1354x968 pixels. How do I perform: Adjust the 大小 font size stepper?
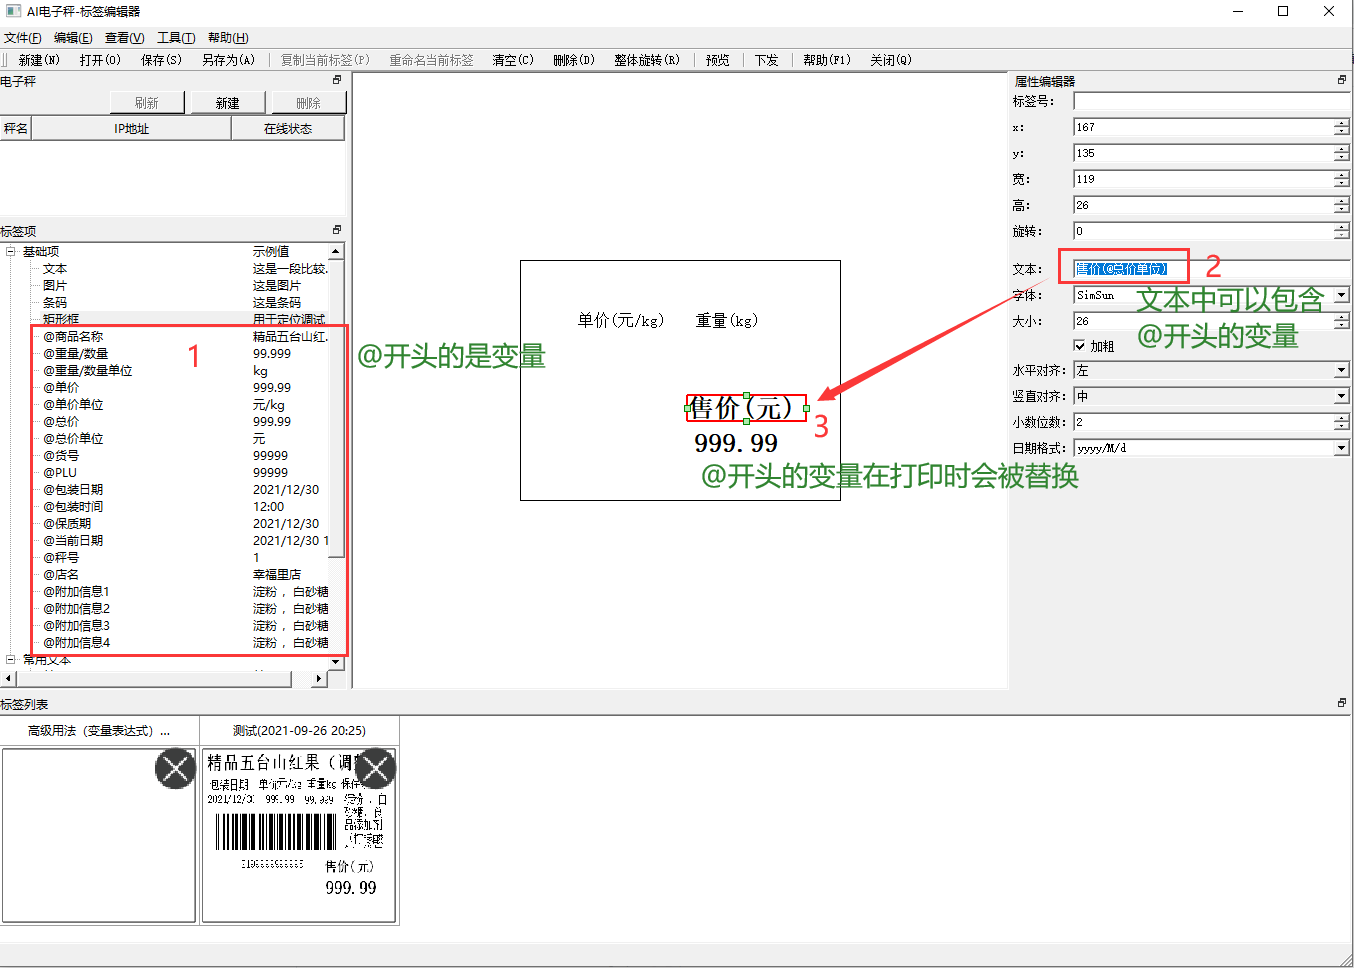1341,321
